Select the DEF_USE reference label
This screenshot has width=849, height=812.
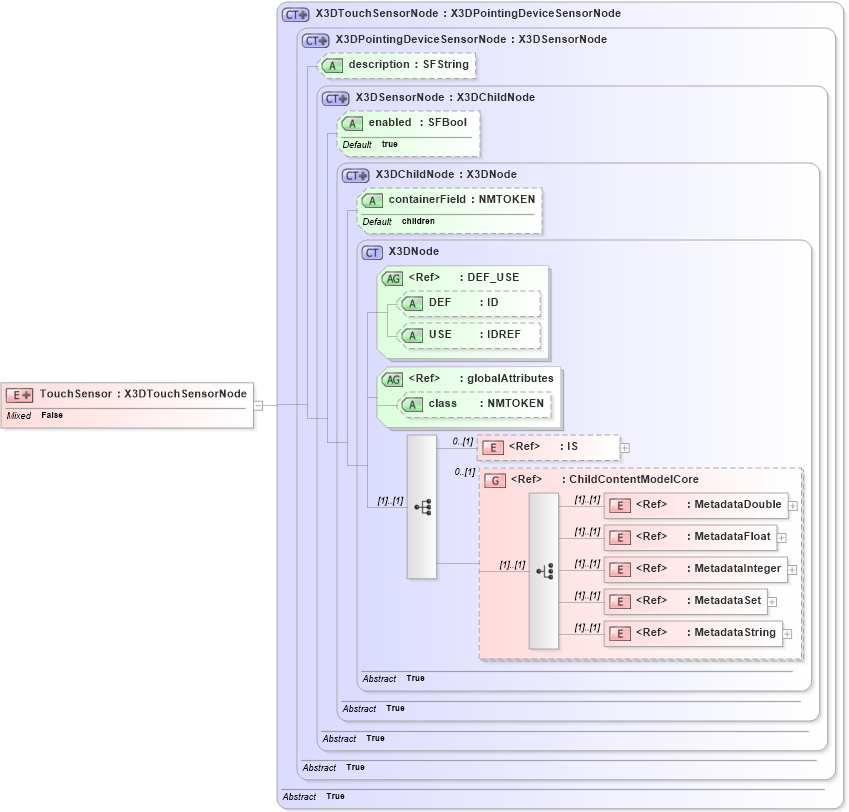click(464, 277)
